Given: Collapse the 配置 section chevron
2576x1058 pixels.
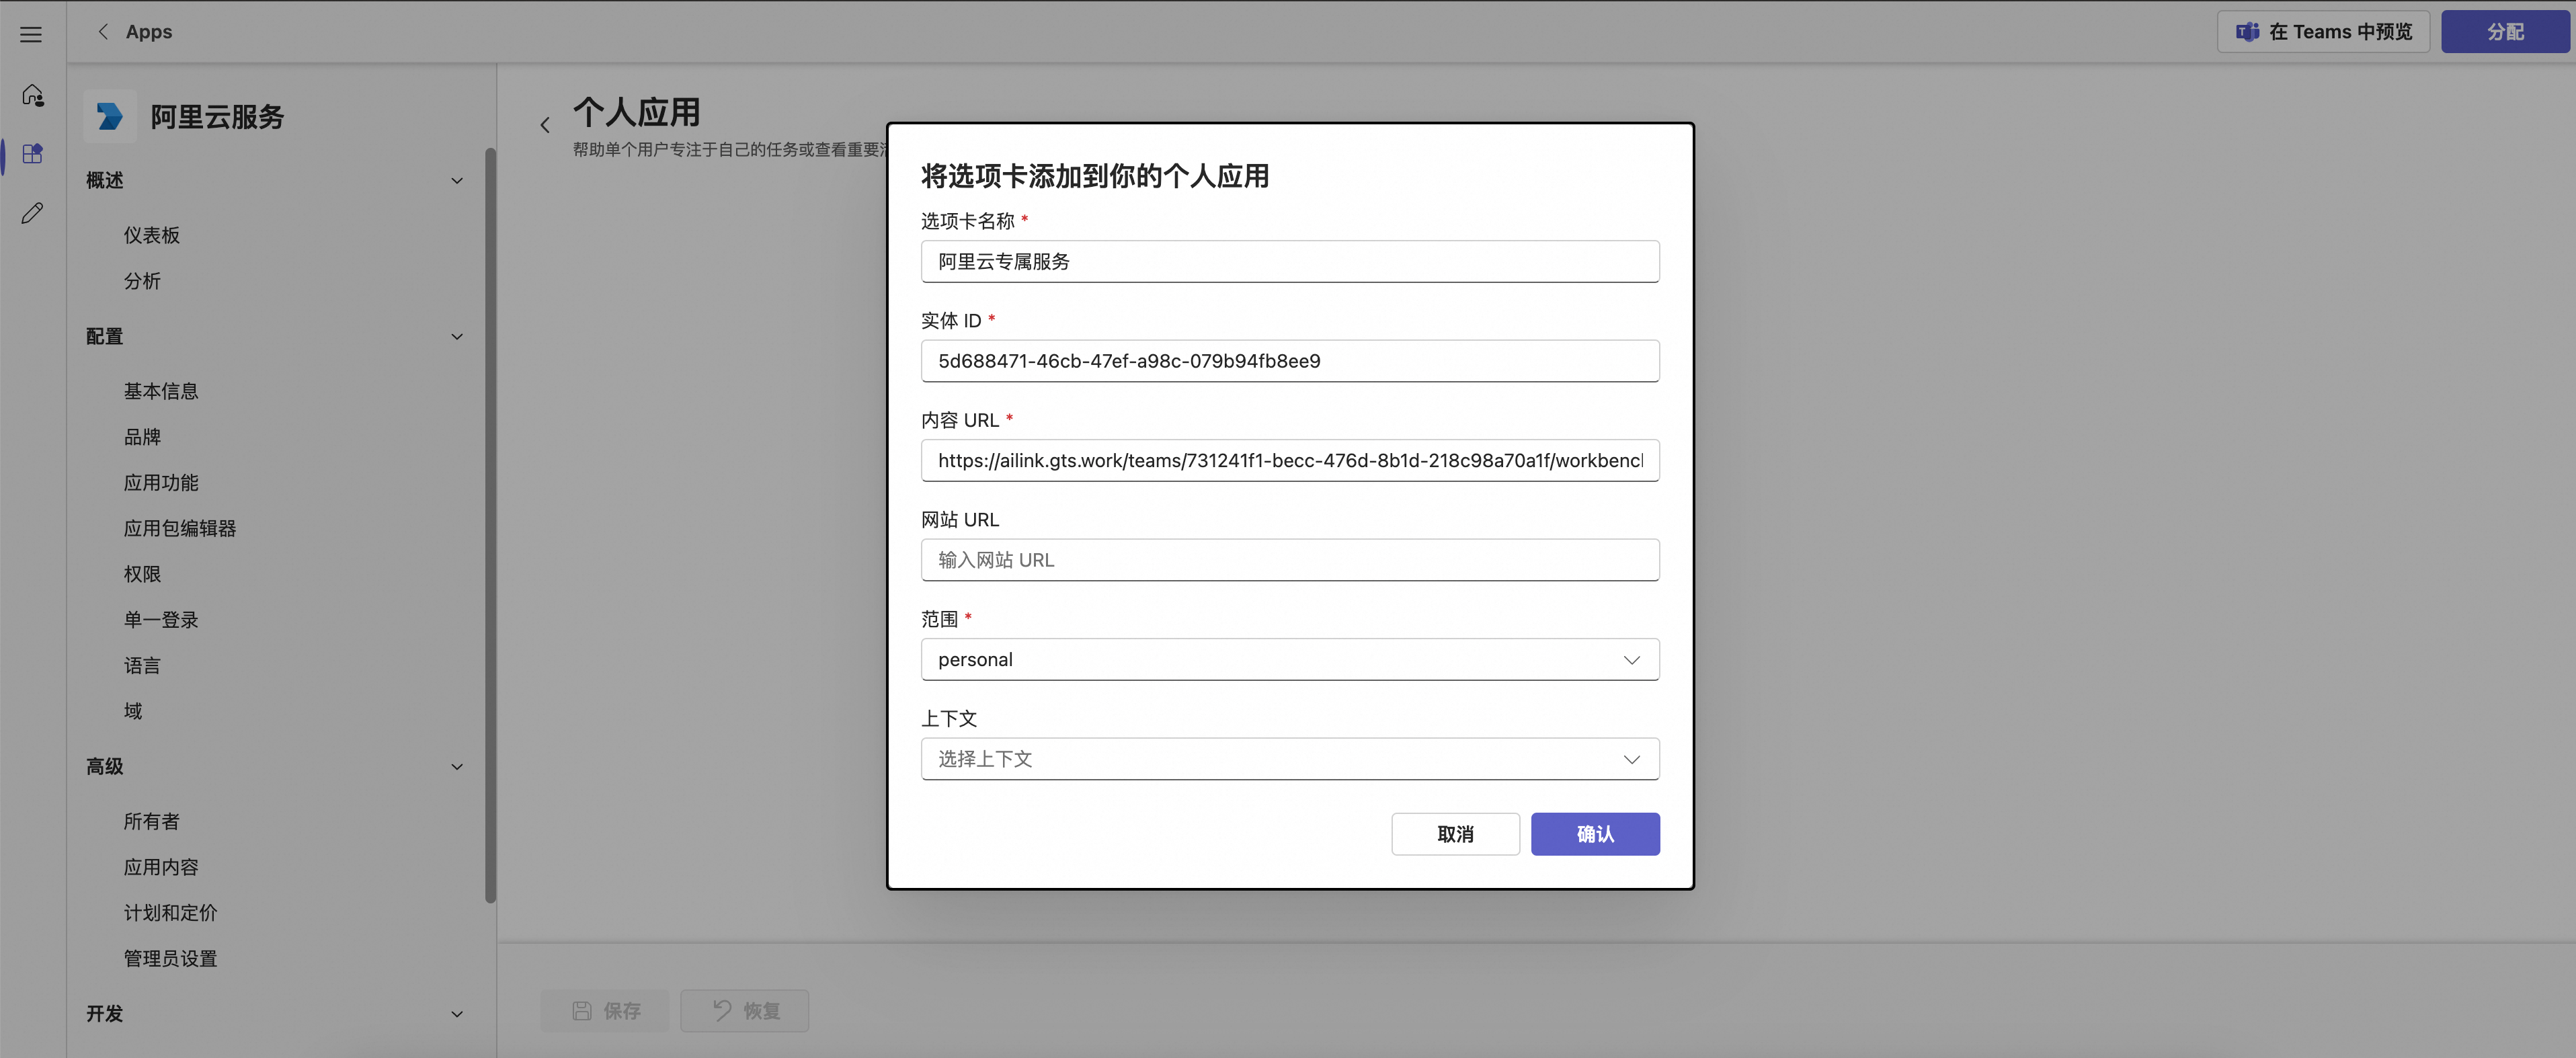Looking at the screenshot, I should tap(457, 337).
